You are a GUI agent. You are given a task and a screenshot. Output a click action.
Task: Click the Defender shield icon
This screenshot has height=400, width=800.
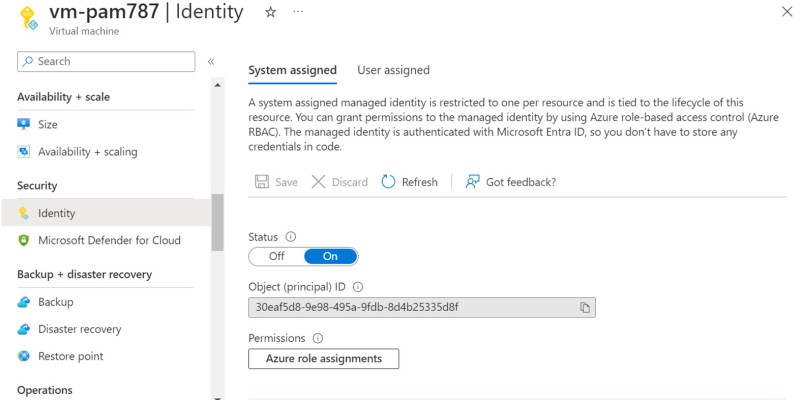pos(23,240)
